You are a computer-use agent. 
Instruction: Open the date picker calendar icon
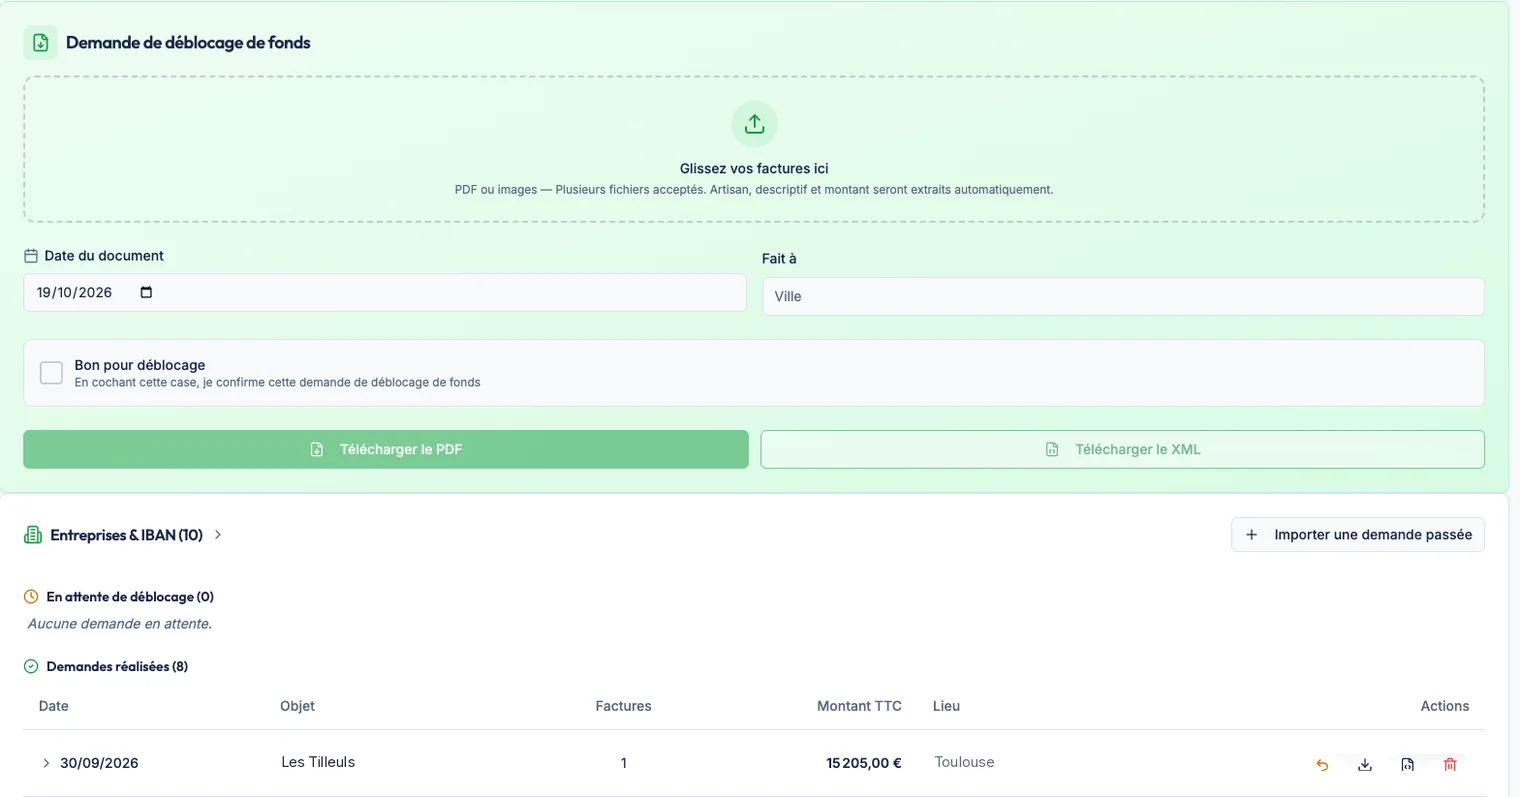tap(146, 292)
